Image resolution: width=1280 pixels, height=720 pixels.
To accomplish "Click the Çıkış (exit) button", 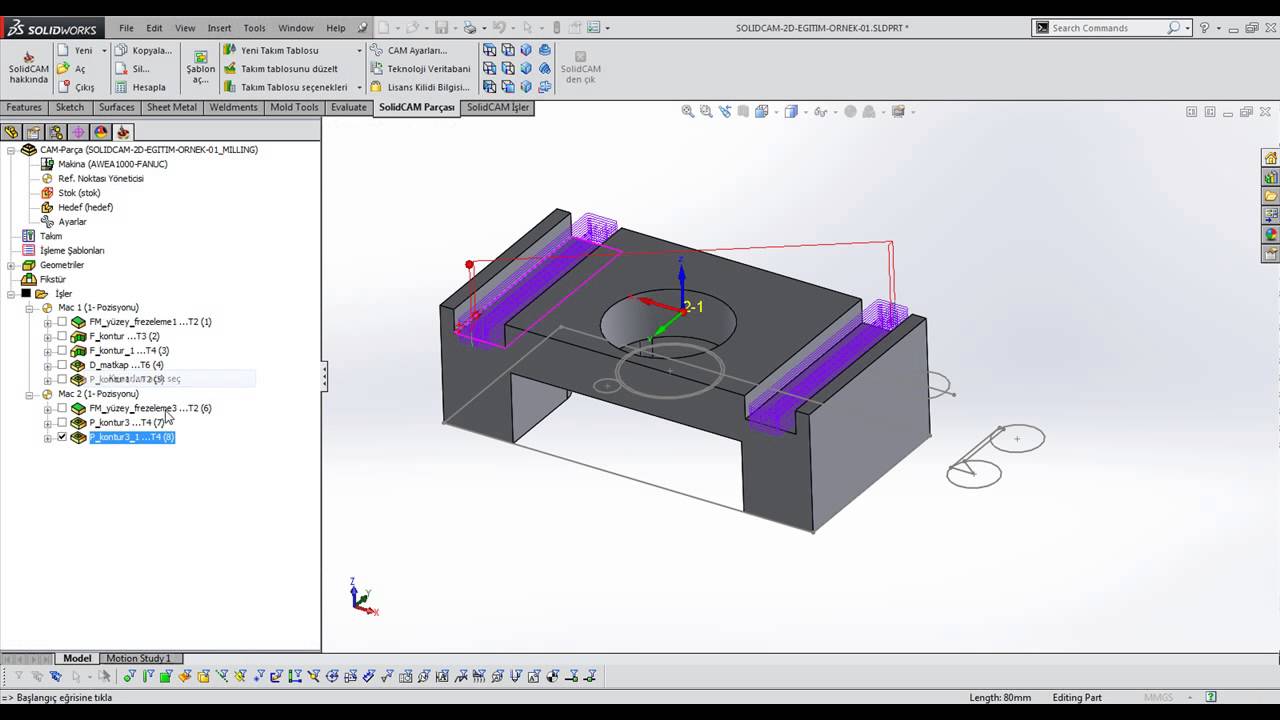I will pos(76,87).
